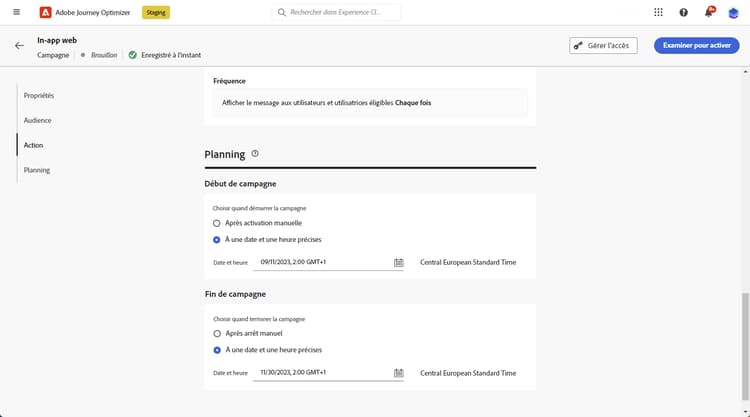
Task: Click 'Examiner pour activer' button
Action: tap(697, 46)
